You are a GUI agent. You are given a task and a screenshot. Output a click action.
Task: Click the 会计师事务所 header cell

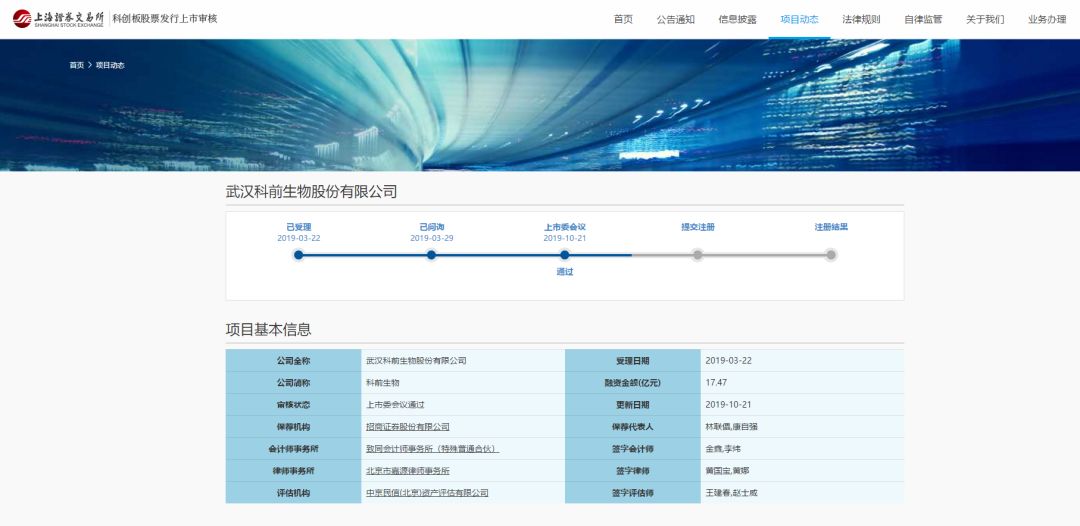point(293,449)
